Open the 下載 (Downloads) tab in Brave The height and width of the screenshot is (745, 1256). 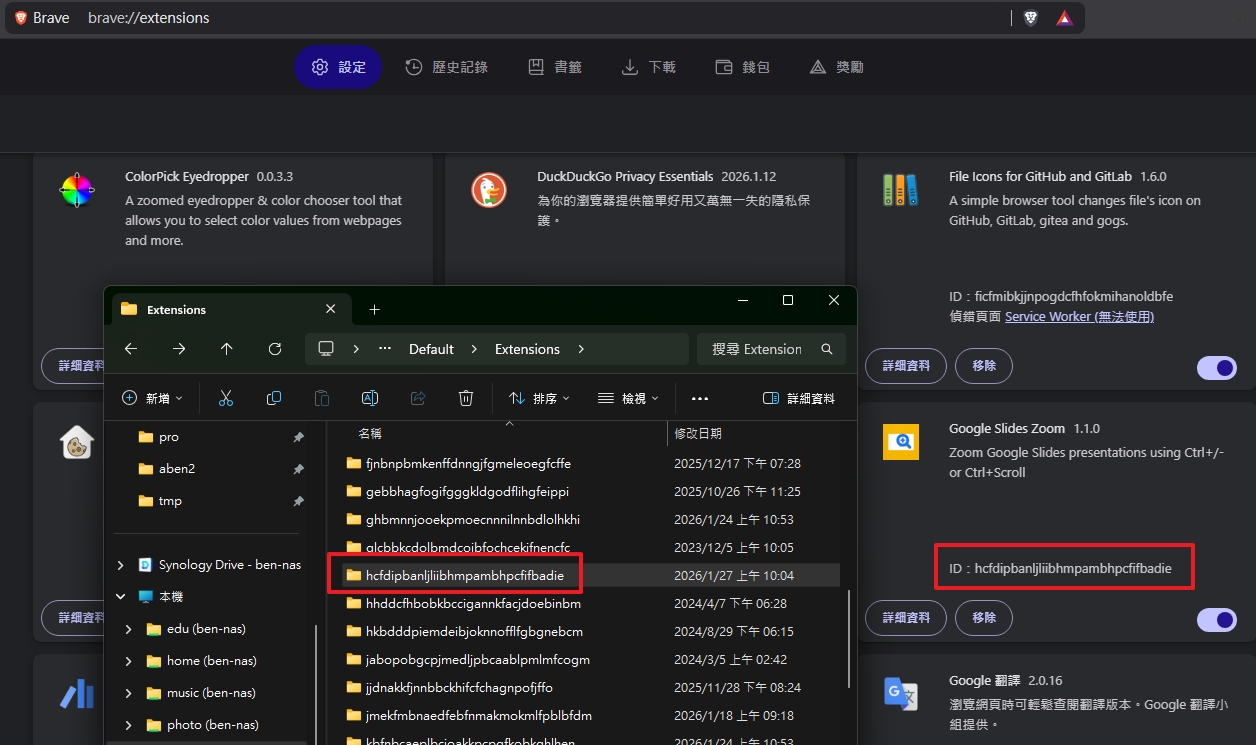coord(649,67)
